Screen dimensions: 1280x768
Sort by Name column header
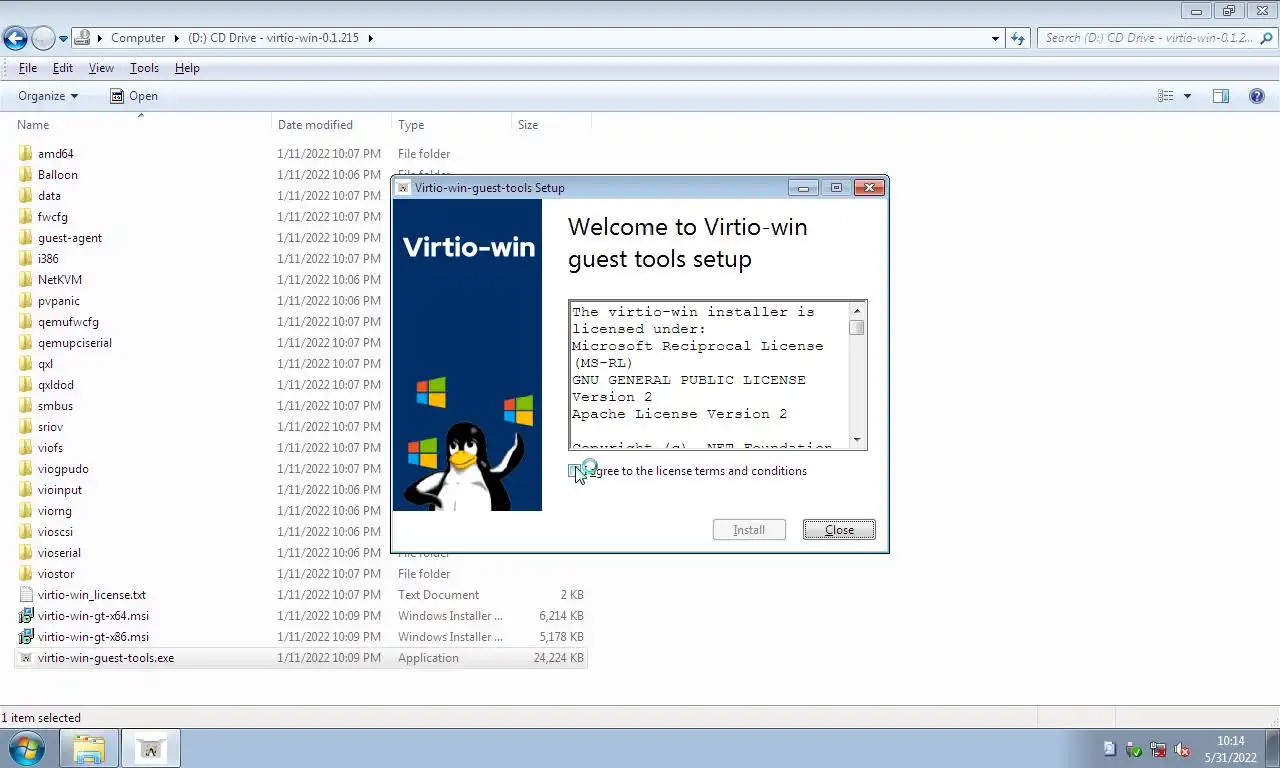(x=142, y=125)
